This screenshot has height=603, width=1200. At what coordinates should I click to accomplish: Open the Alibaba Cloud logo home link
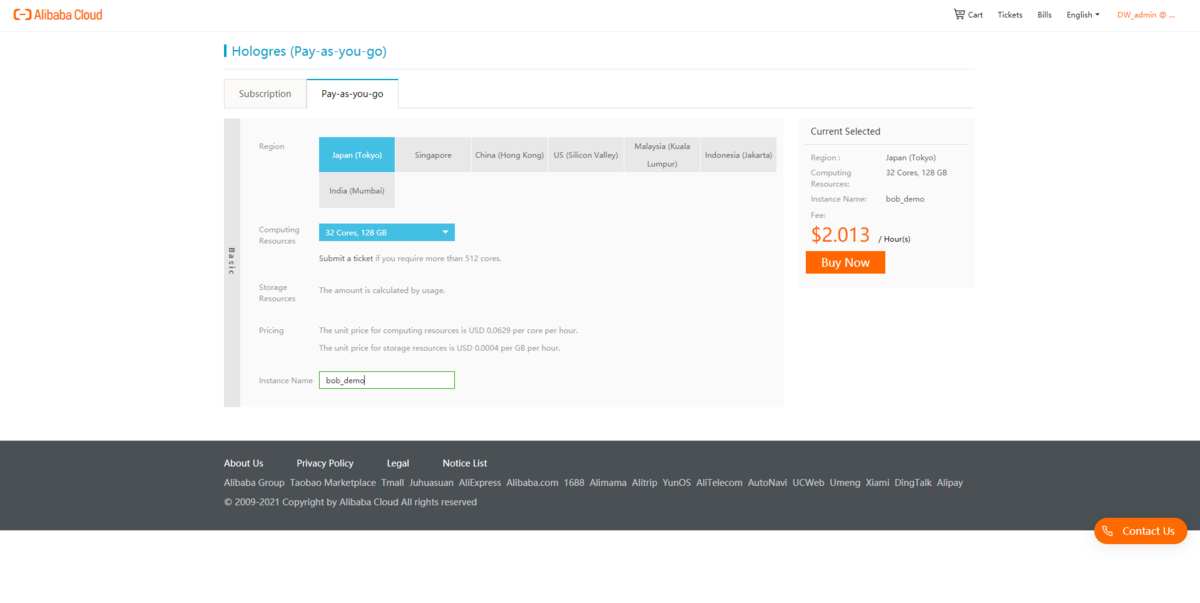57,15
